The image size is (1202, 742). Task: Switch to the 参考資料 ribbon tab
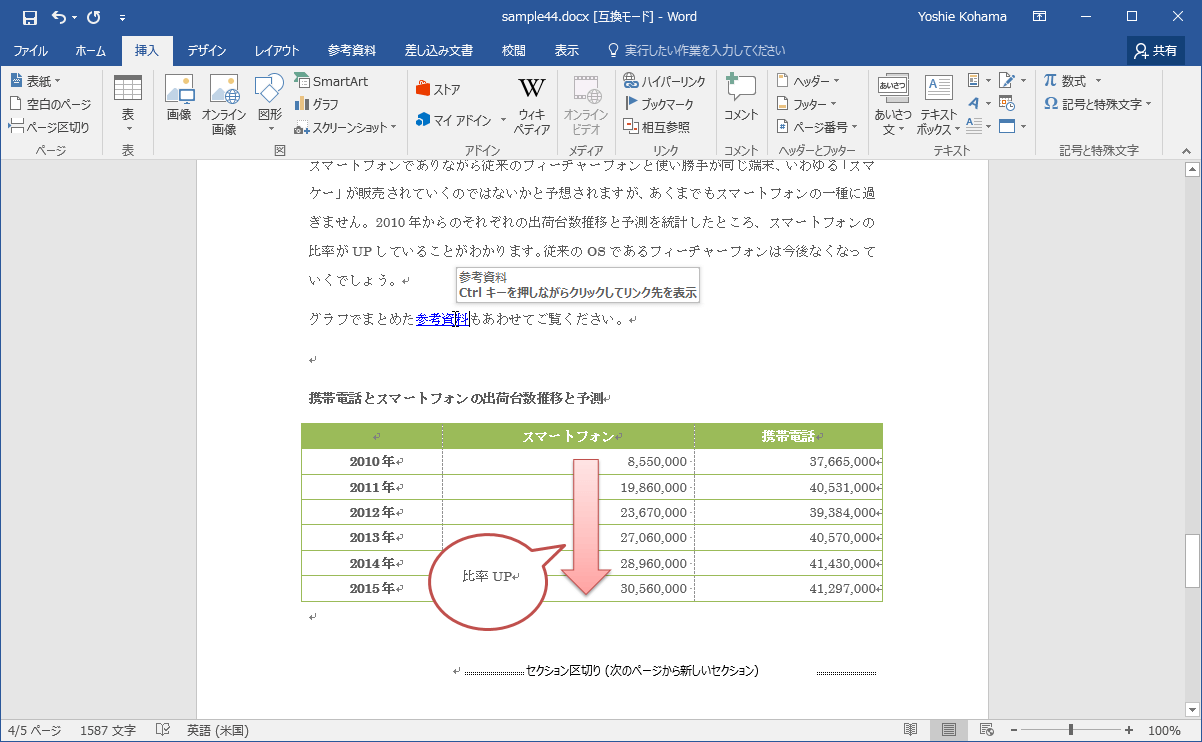pyautogui.click(x=352, y=51)
